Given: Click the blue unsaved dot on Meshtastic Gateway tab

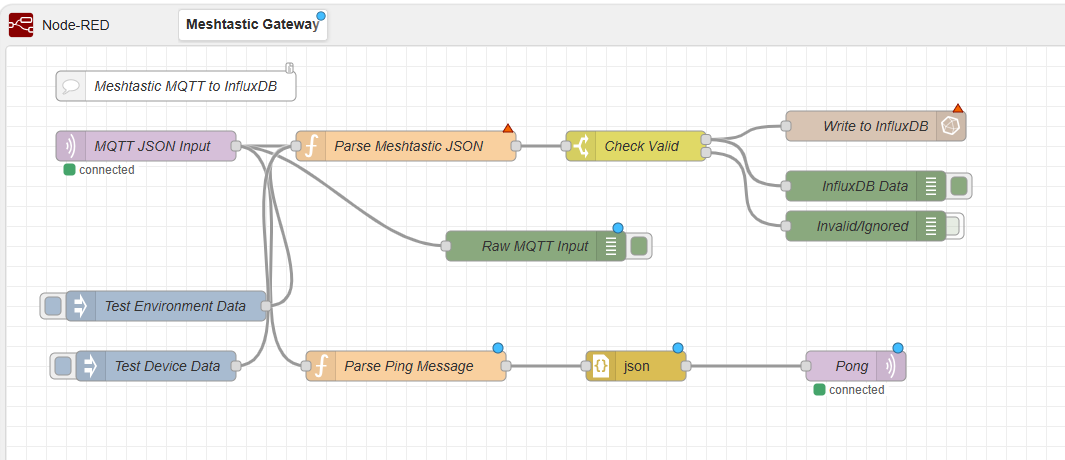Looking at the screenshot, I should click(321, 15).
